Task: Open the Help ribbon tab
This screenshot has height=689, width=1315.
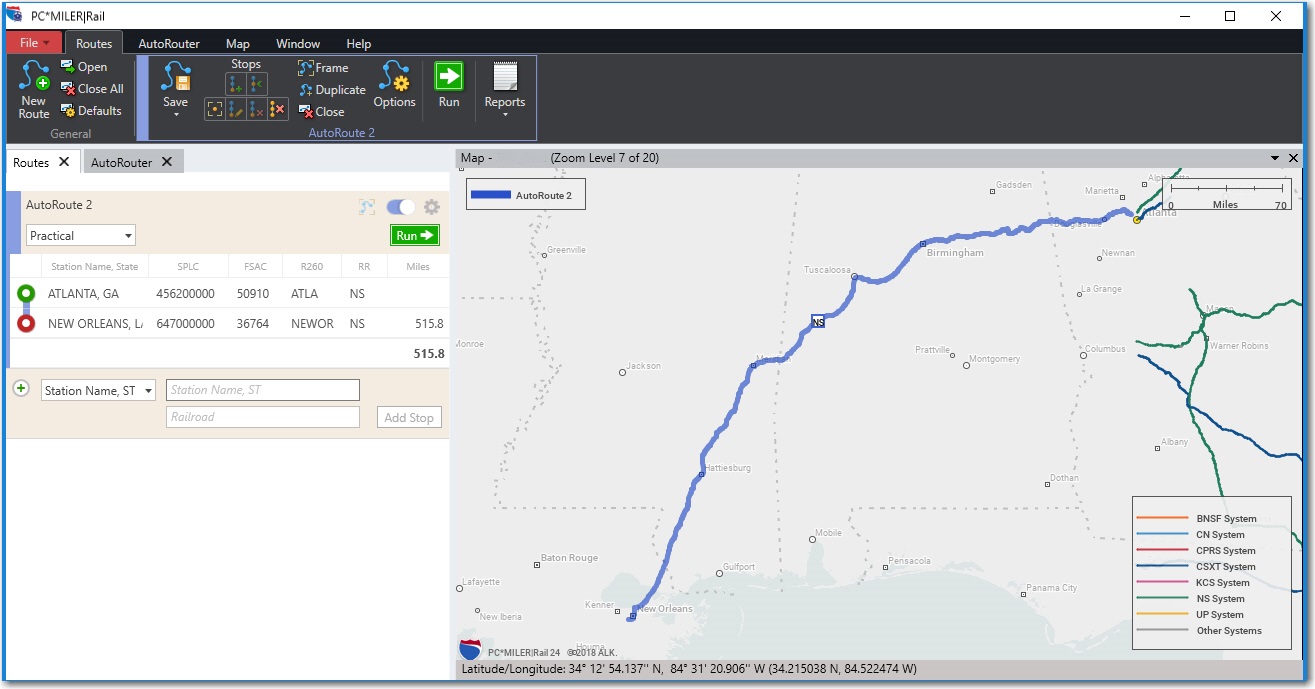Action: 359,43
